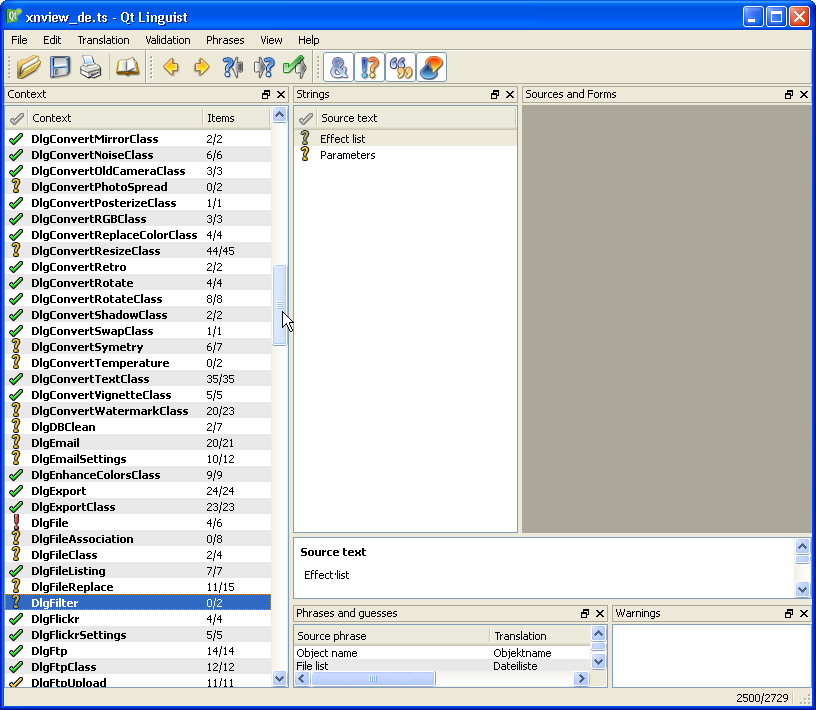Go to previous item with left arrow

point(171,67)
